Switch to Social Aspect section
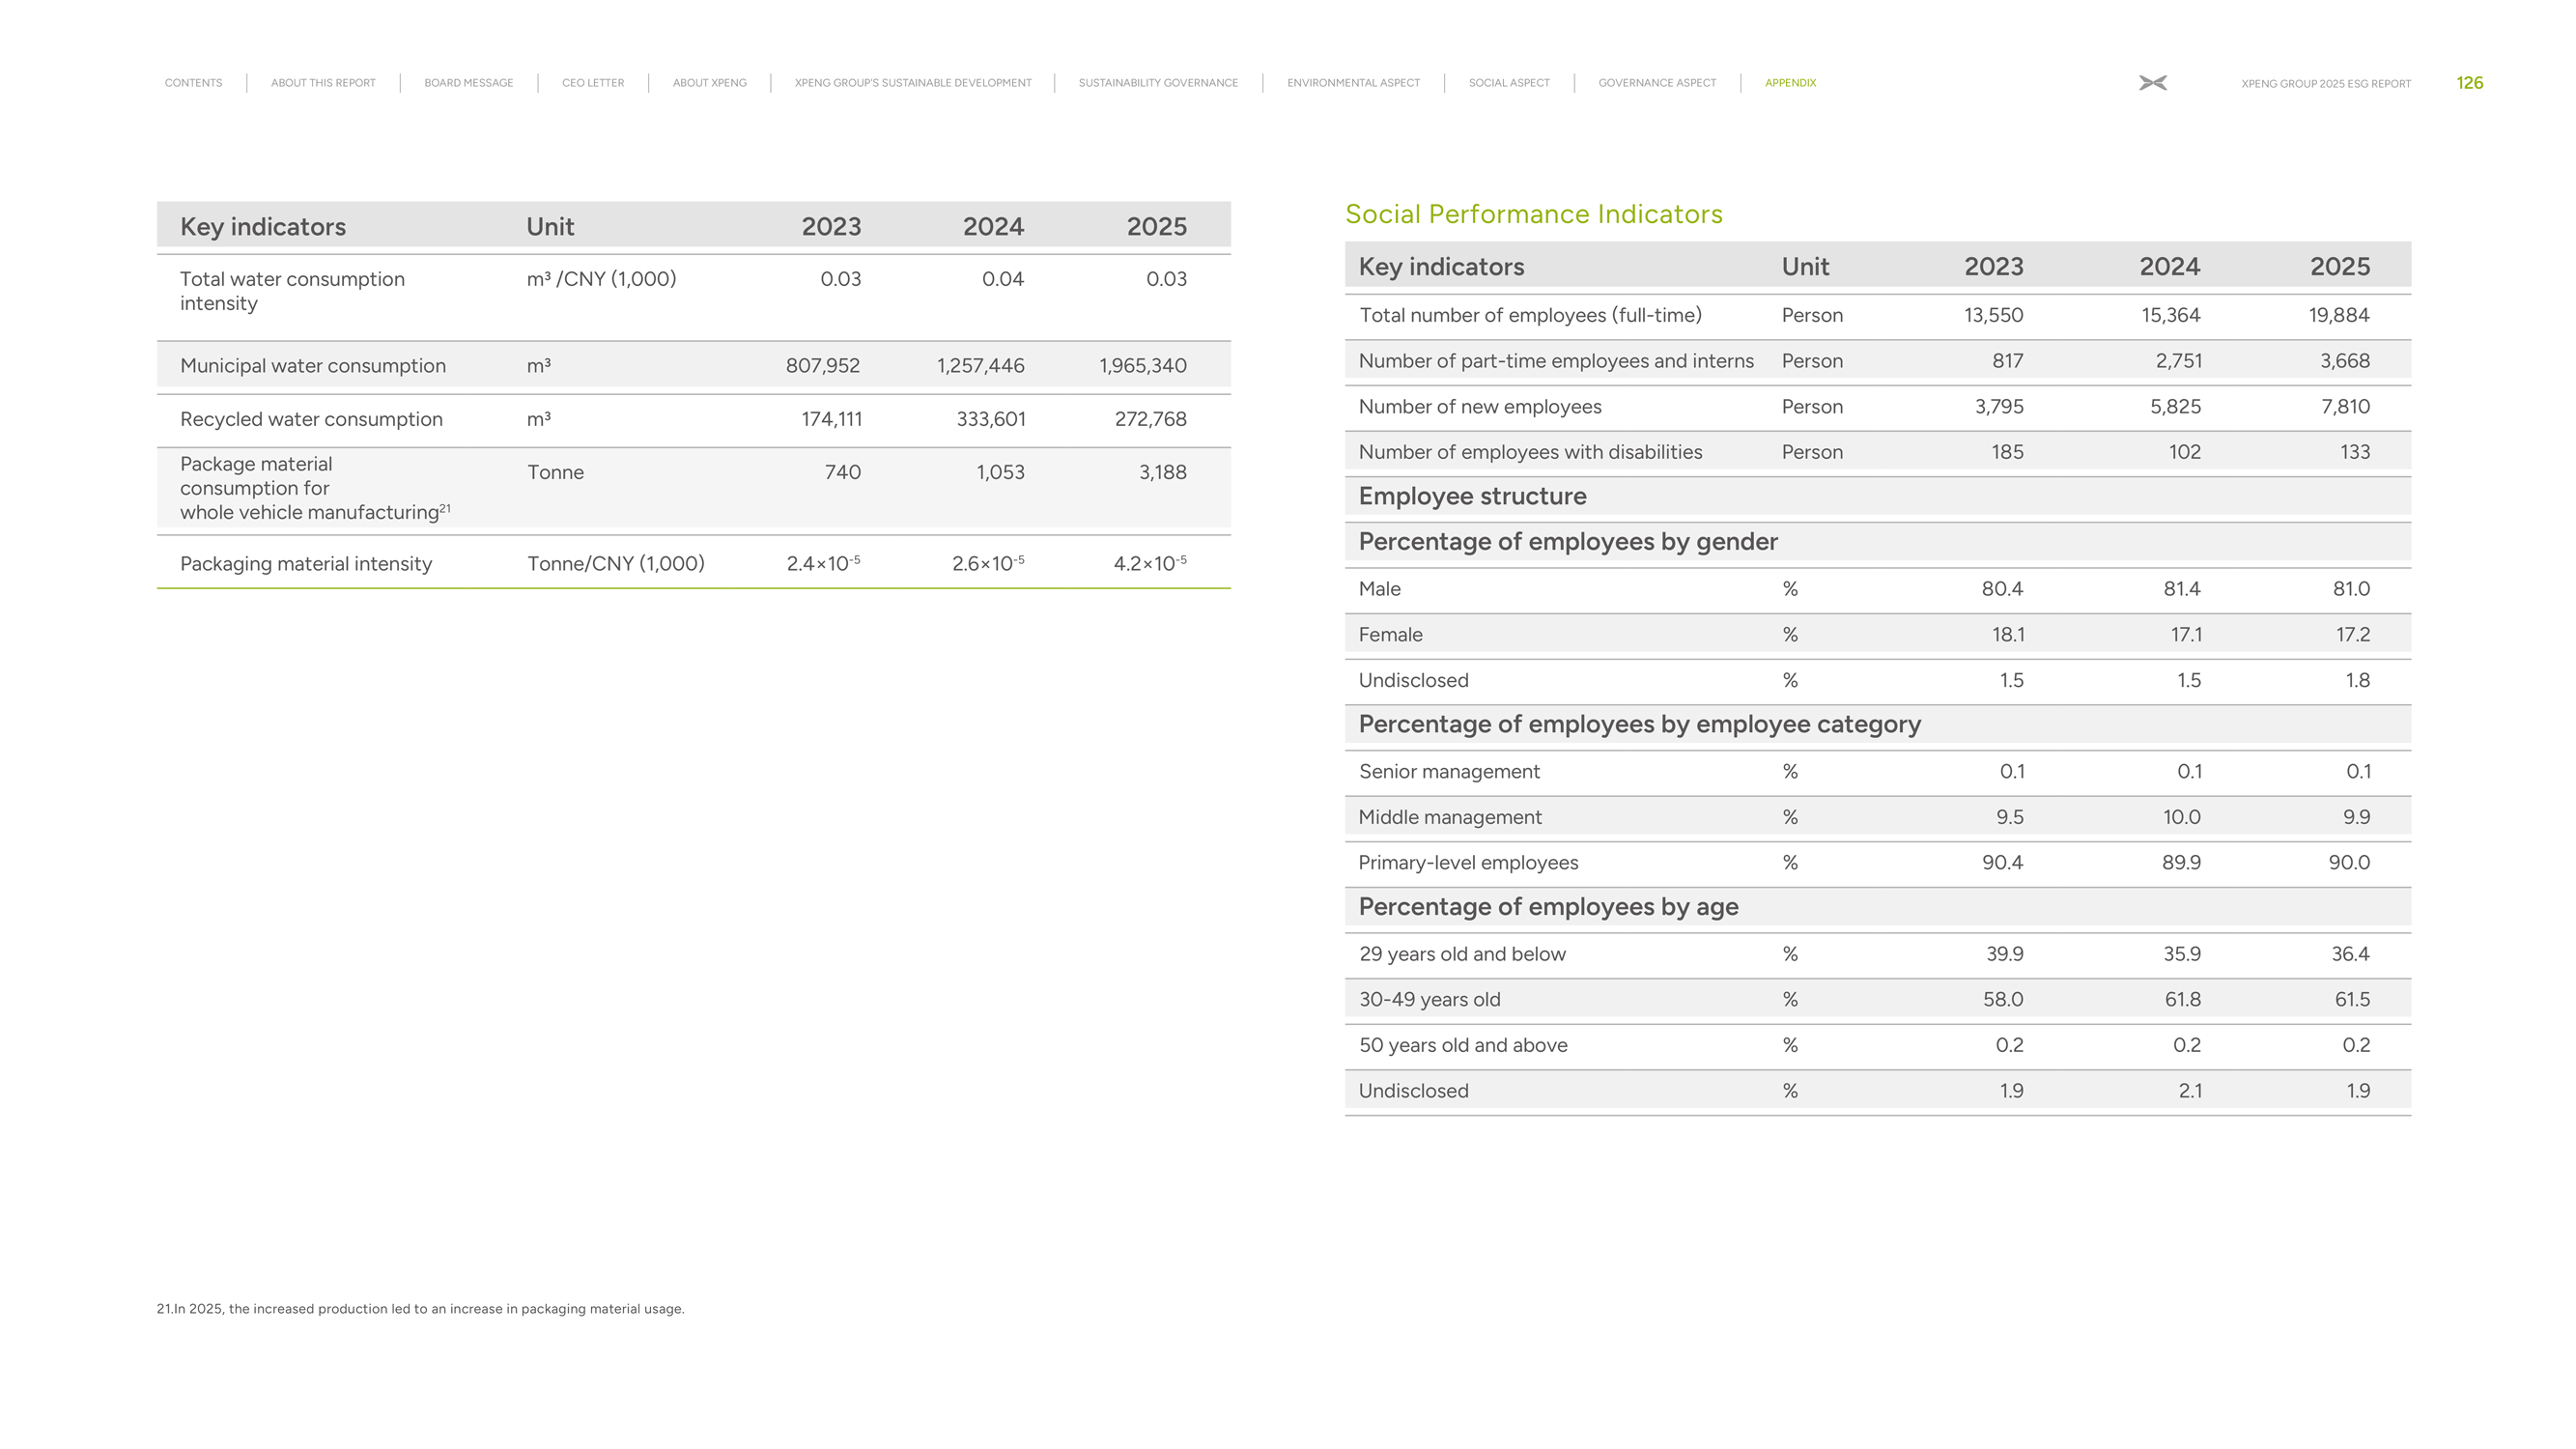This screenshot has width=2576, height=1449. [1509, 83]
